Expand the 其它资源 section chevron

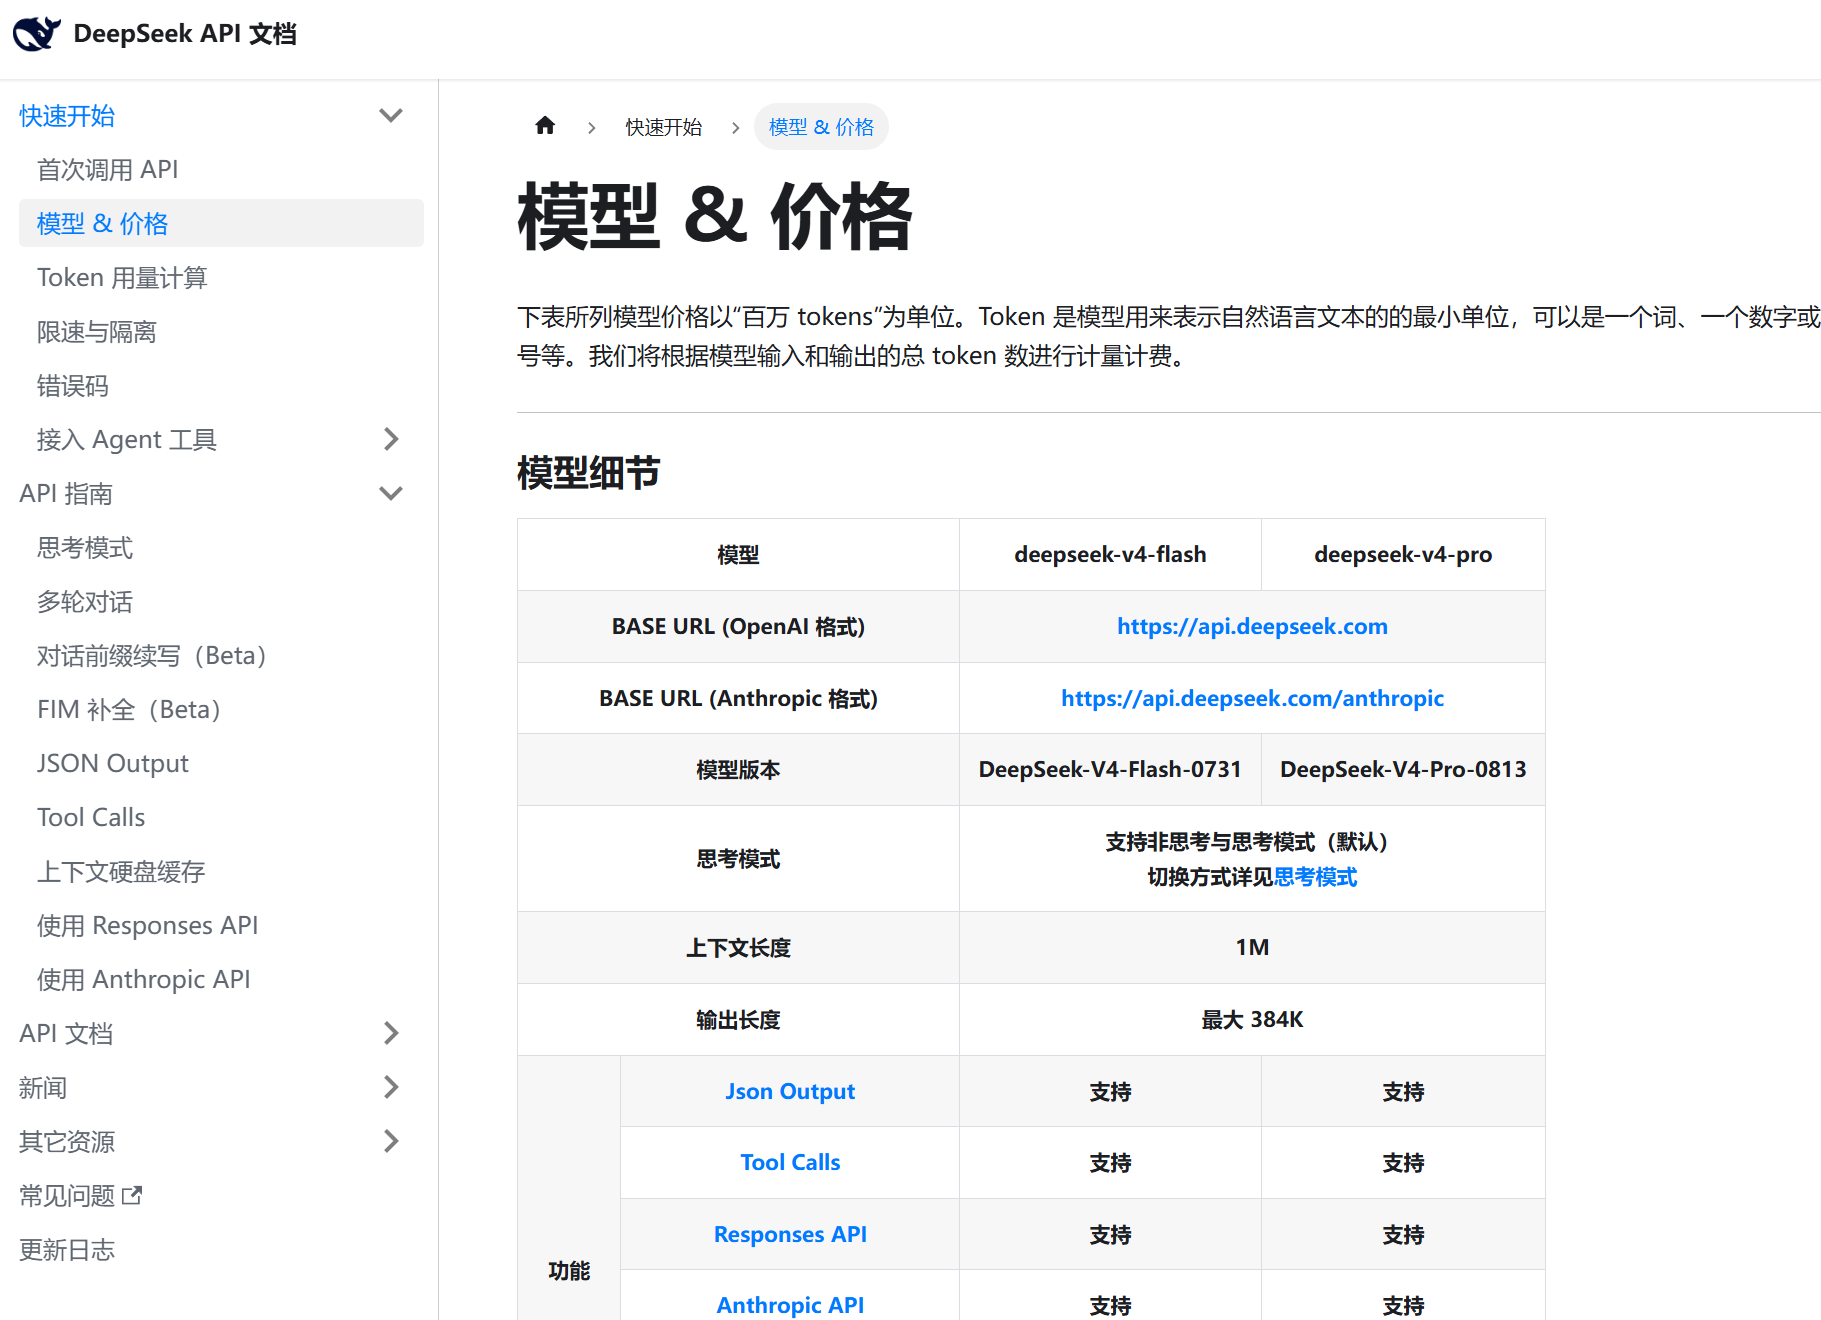(x=391, y=1141)
